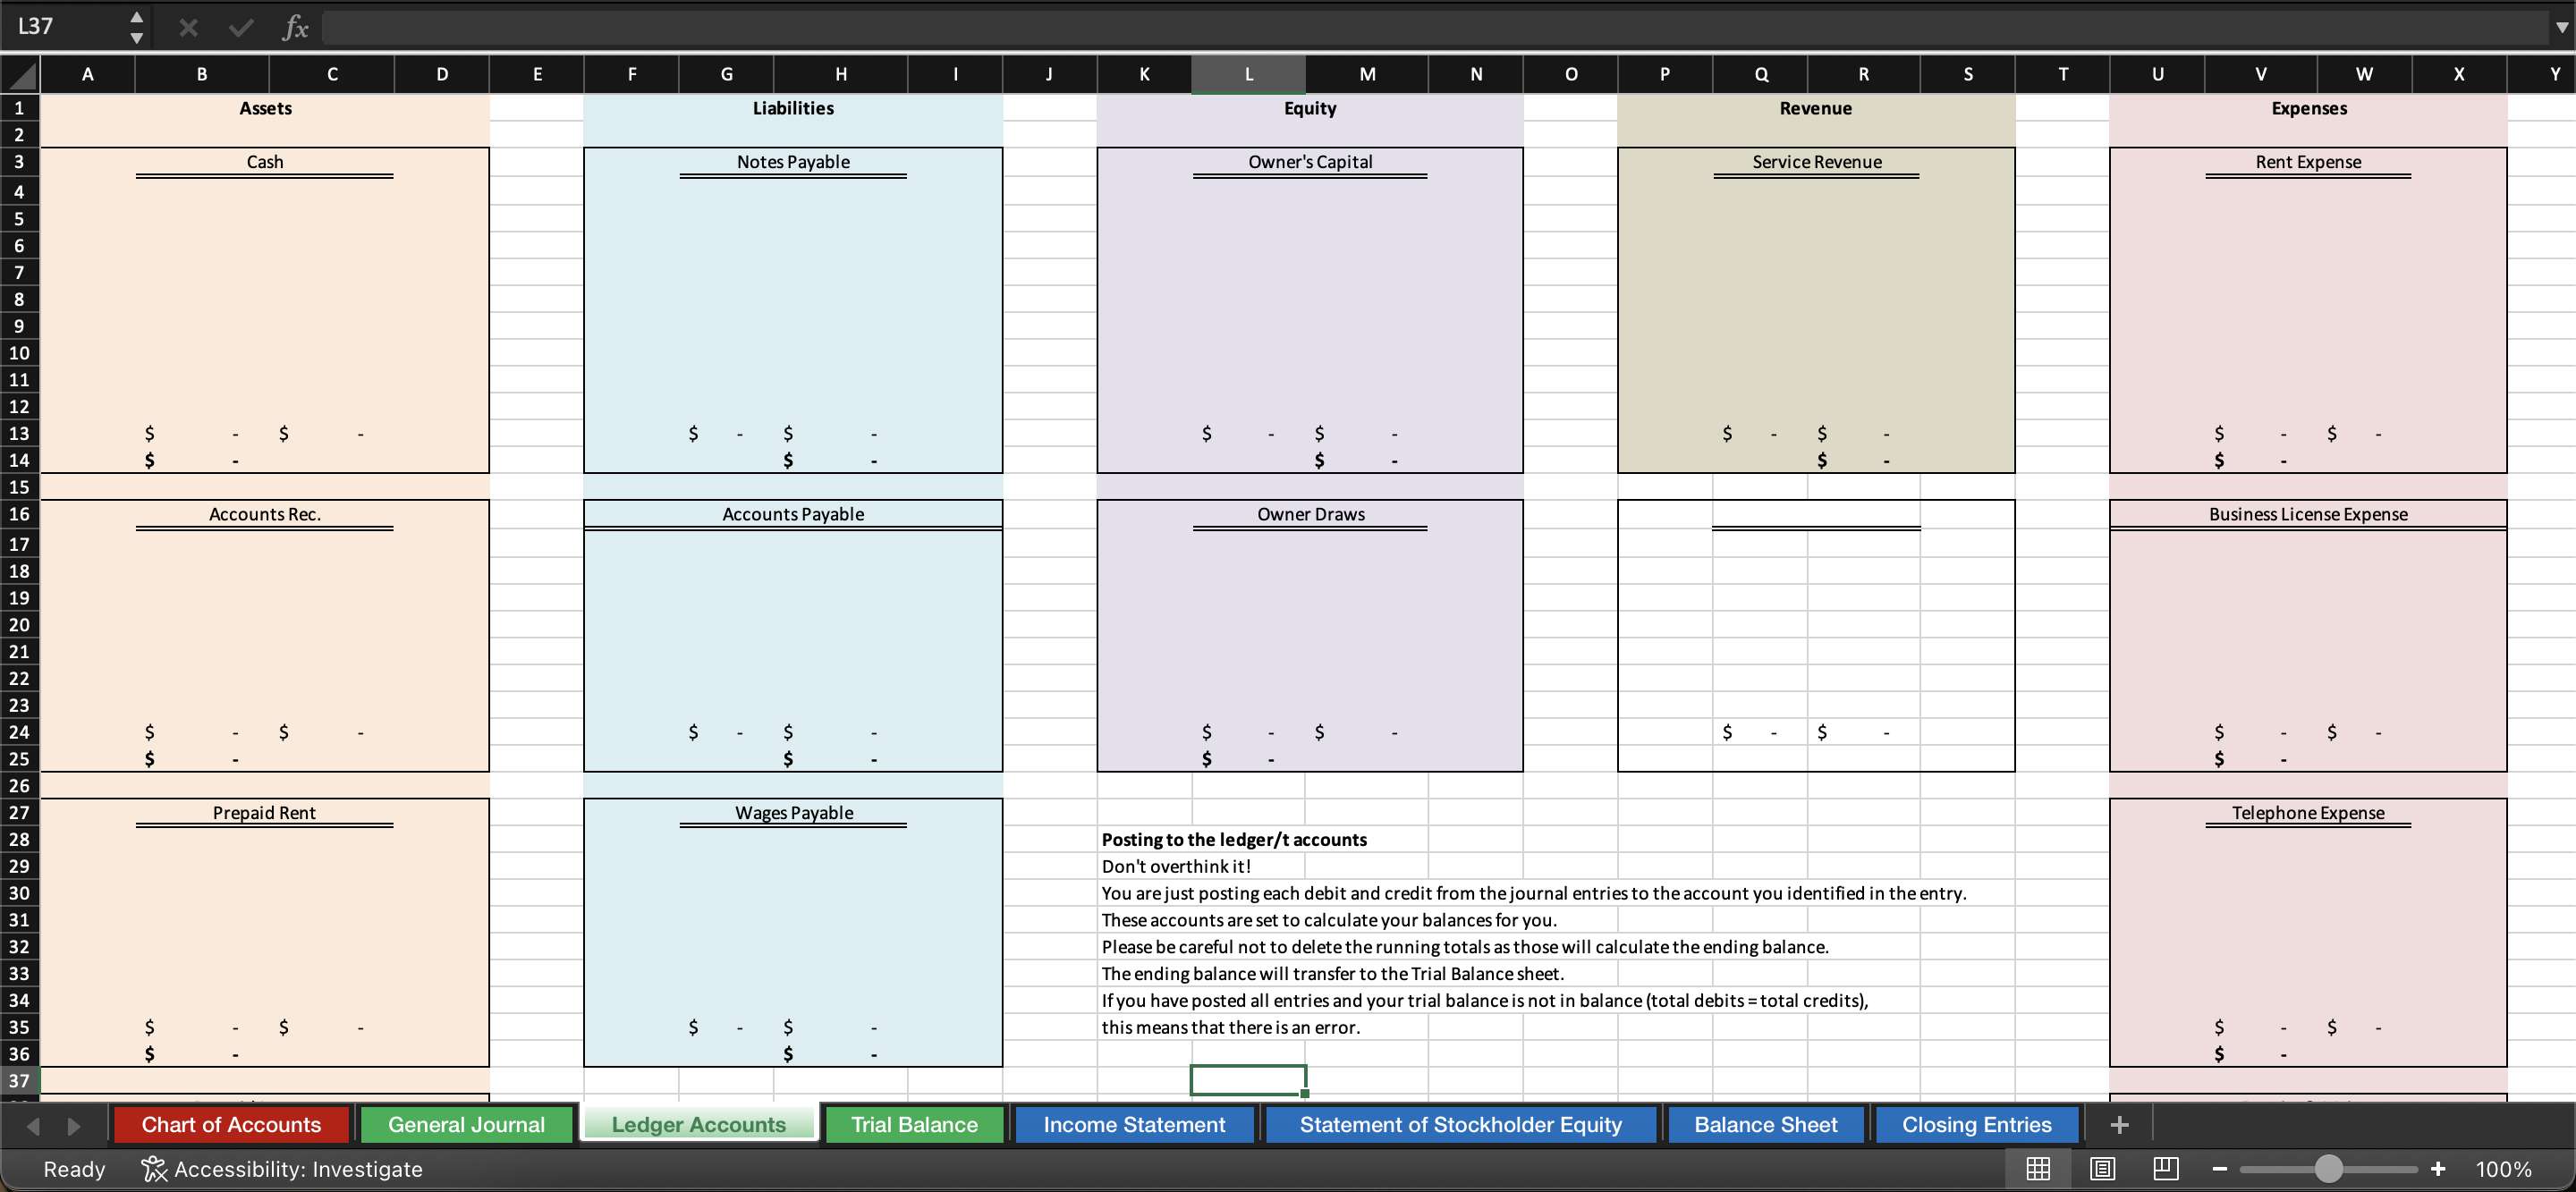Viewport: 2576px width, 1192px height.
Task: Click the zoom out minus button
Action: point(2219,1169)
